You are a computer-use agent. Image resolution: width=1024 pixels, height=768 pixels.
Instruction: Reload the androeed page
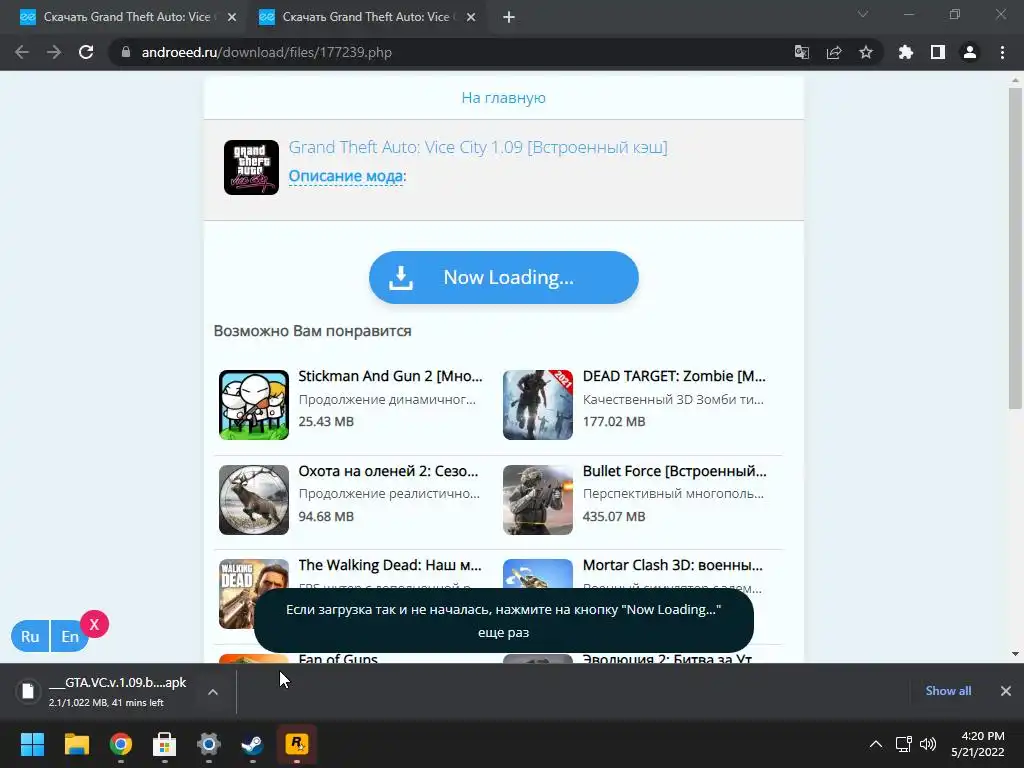coord(86,52)
